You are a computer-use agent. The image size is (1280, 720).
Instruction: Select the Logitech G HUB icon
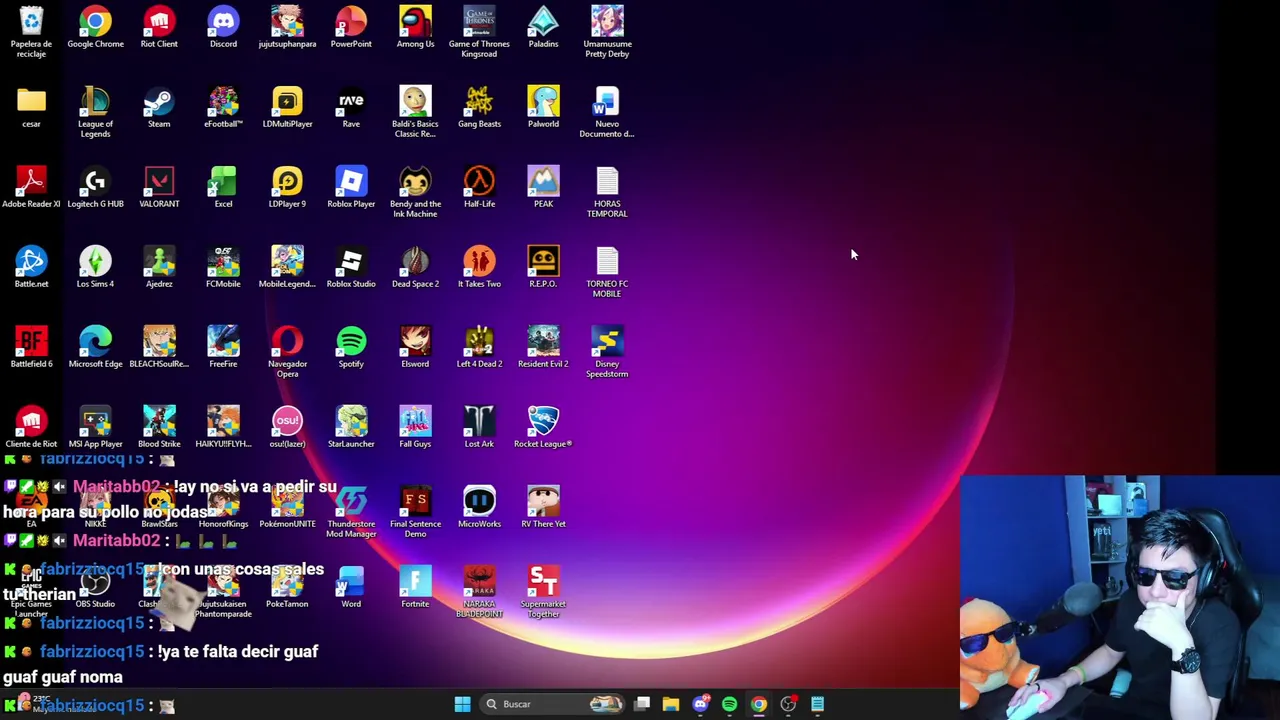pyautogui.click(x=95, y=187)
